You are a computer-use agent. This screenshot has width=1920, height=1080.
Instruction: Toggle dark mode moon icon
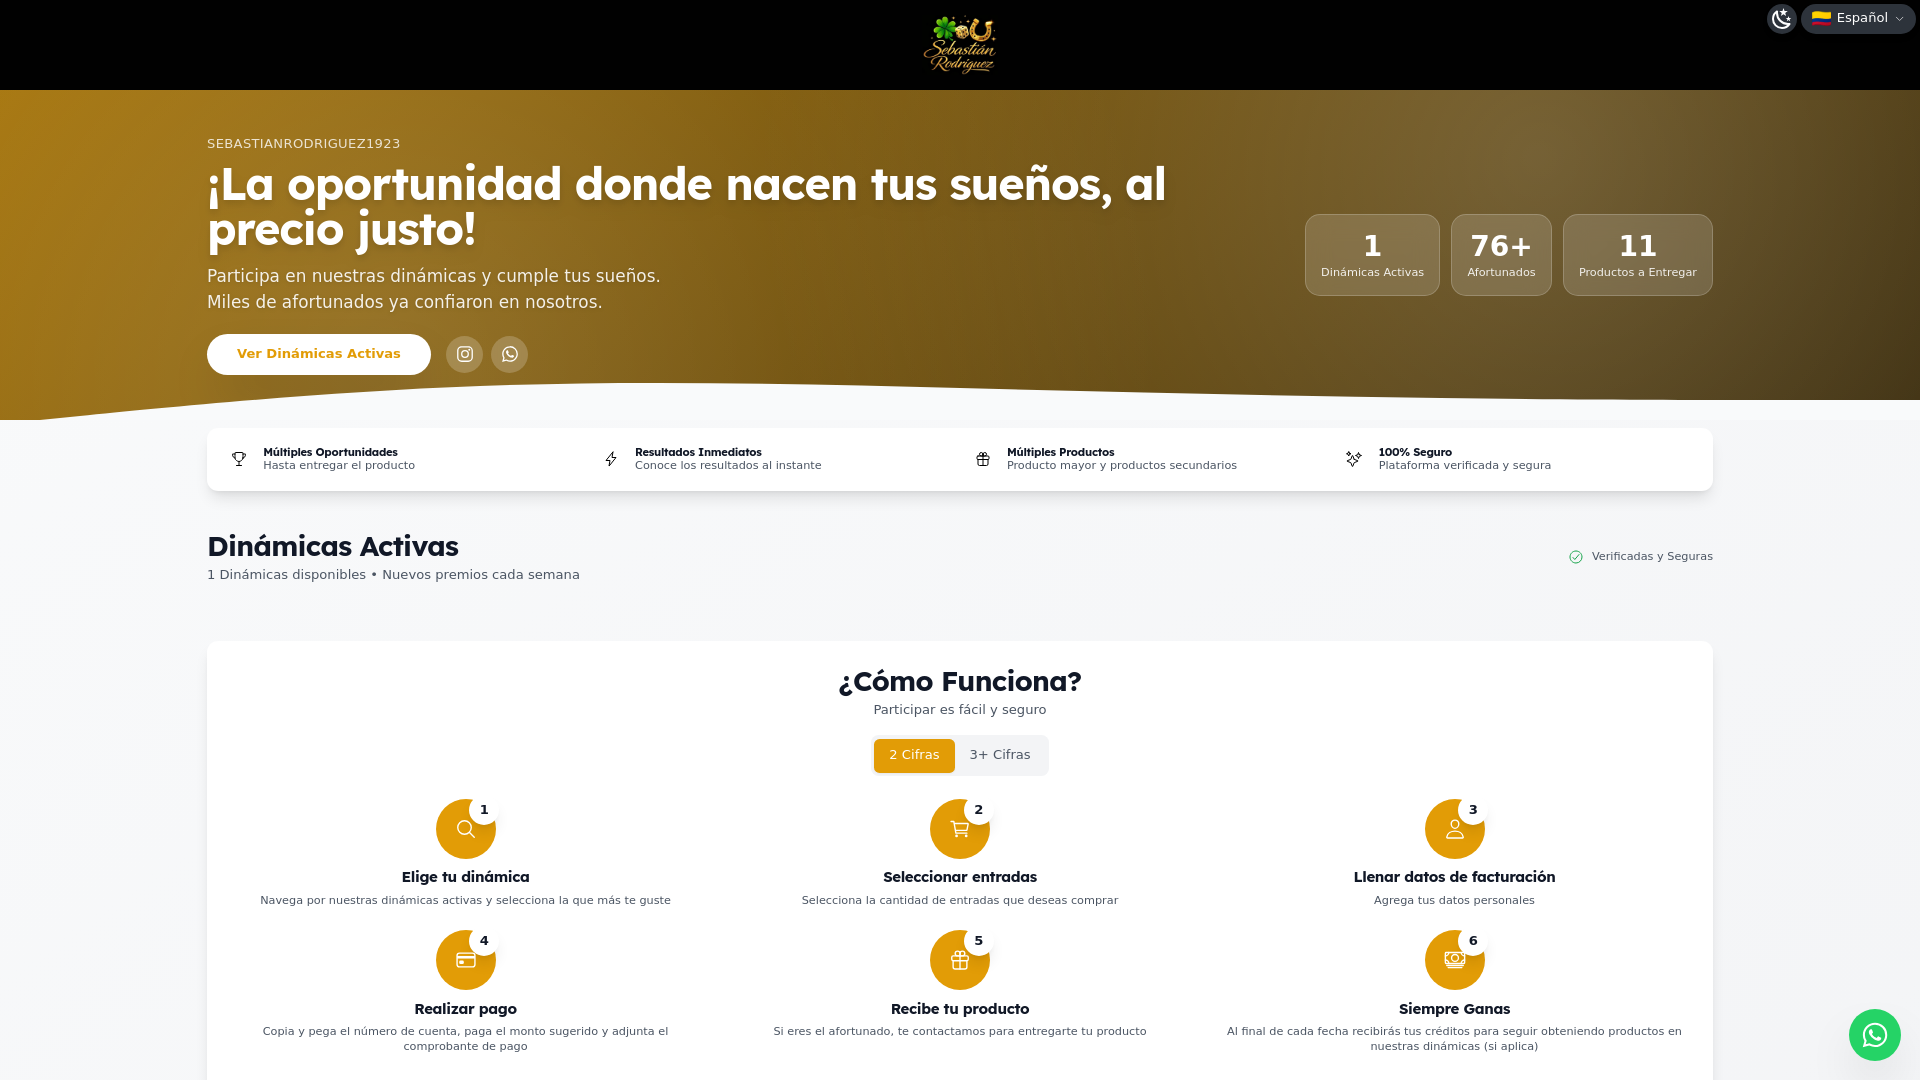[x=1782, y=18]
